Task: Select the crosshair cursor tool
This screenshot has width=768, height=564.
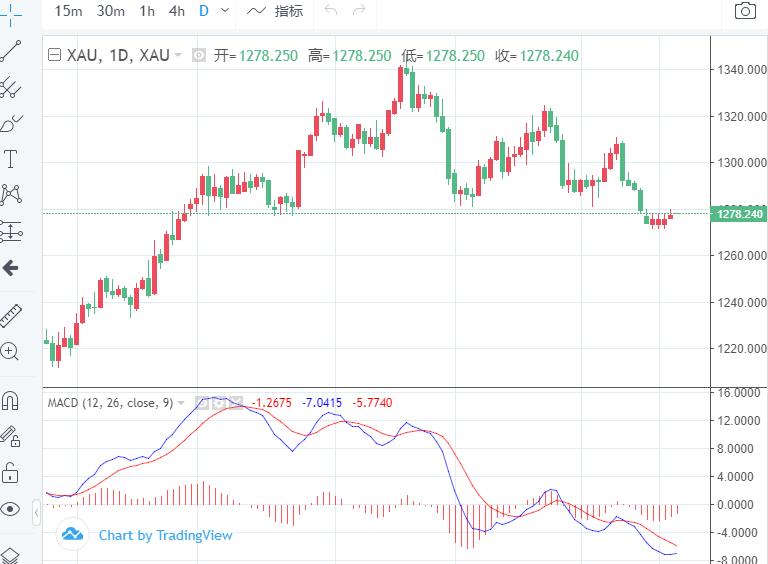Action: pos(10,12)
